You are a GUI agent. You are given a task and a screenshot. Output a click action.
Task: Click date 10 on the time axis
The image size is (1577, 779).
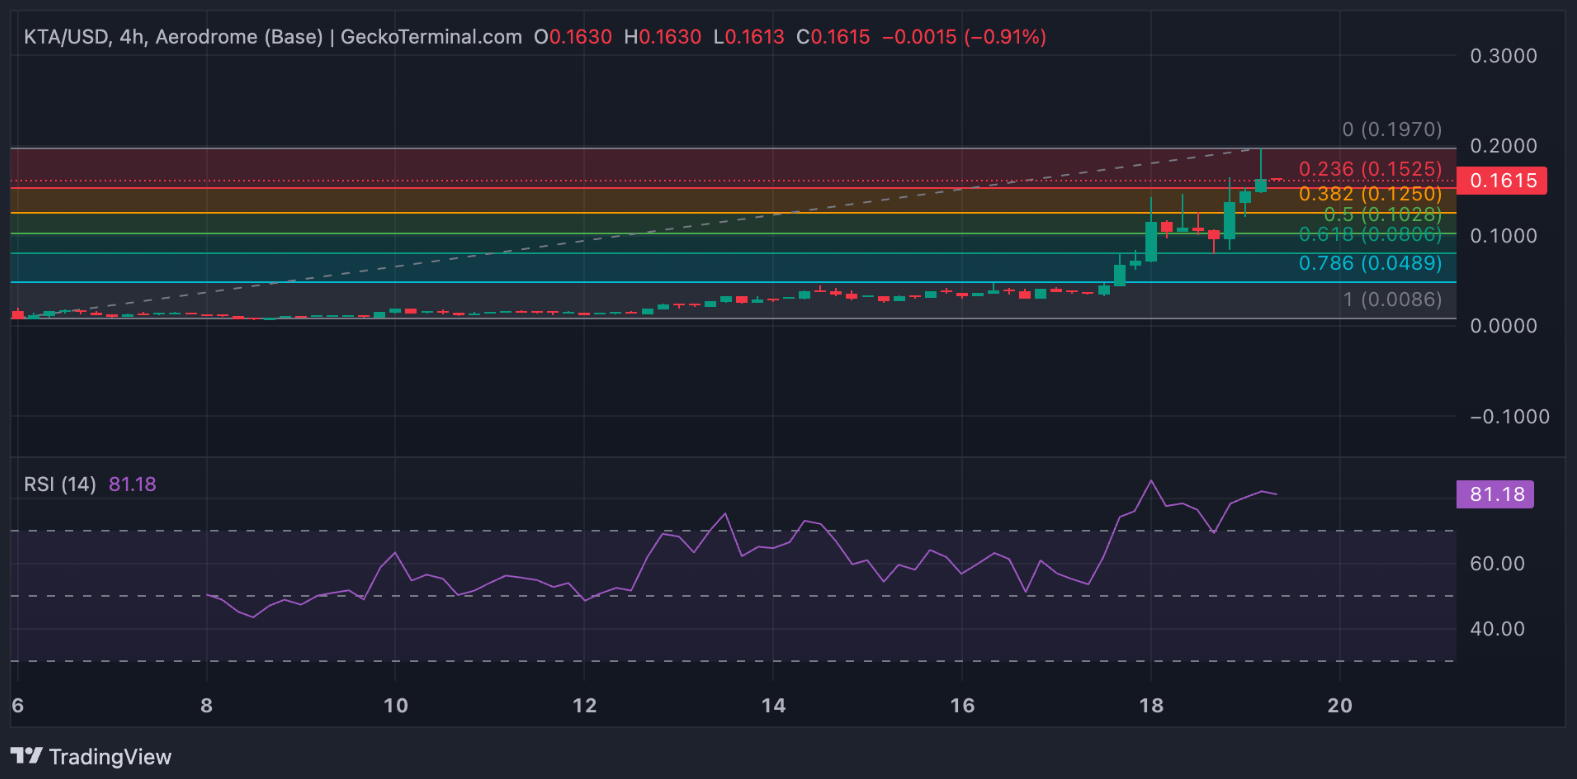click(x=396, y=705)
